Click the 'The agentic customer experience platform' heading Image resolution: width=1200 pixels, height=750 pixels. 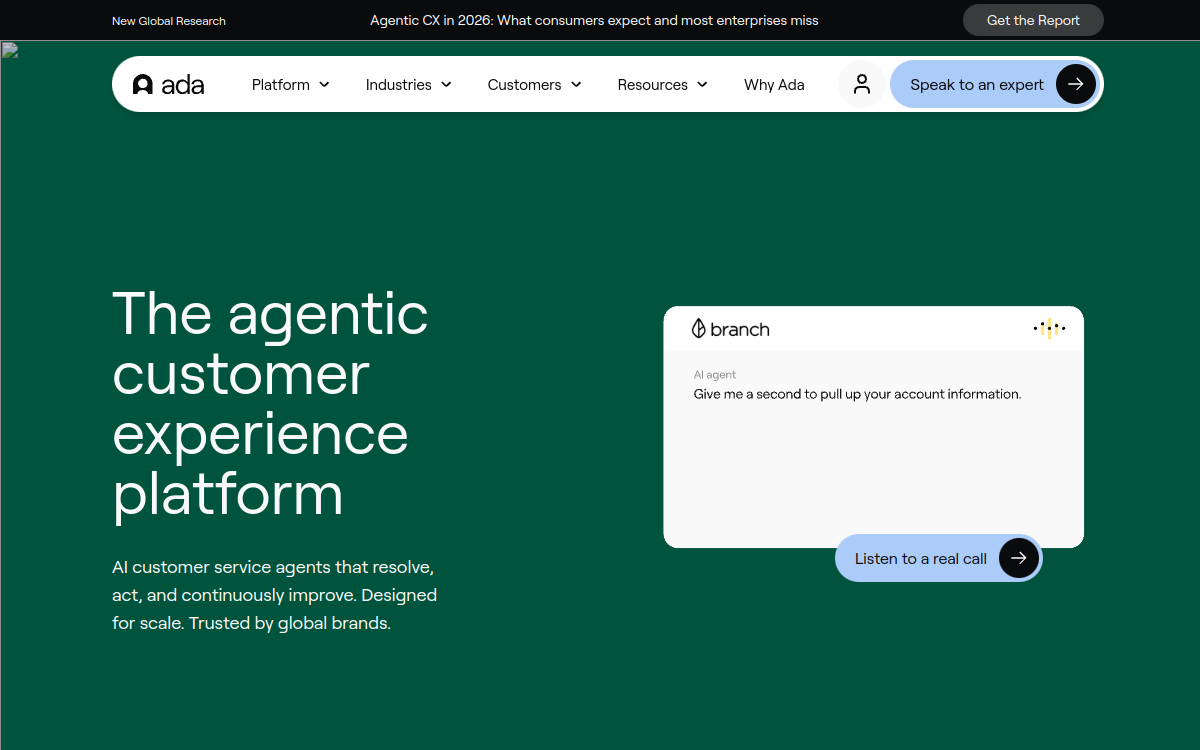pos(271,403)
